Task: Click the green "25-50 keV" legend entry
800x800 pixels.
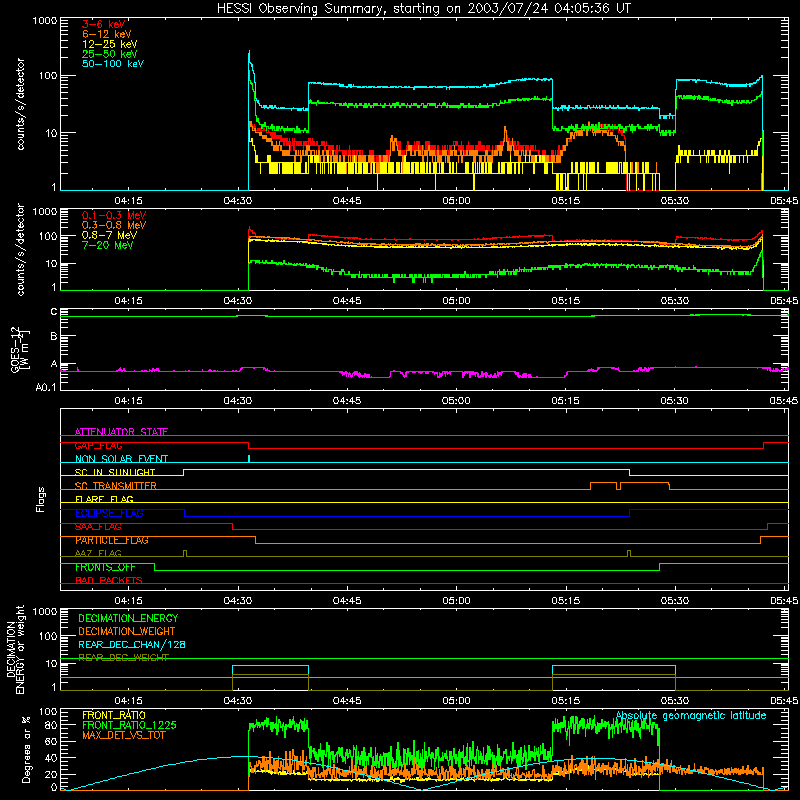Action: coord(110,54)
